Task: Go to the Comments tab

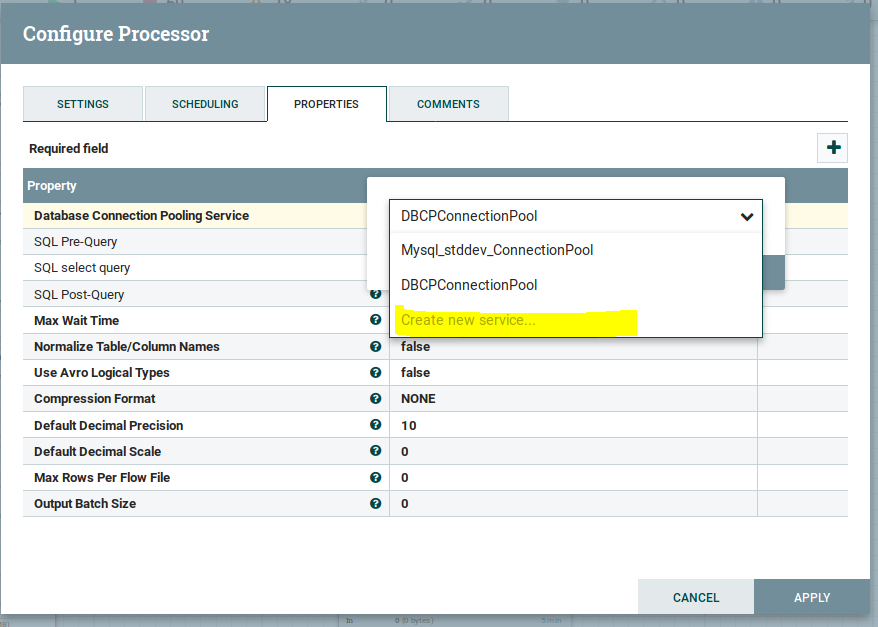Action: click(x=448, y=104)
